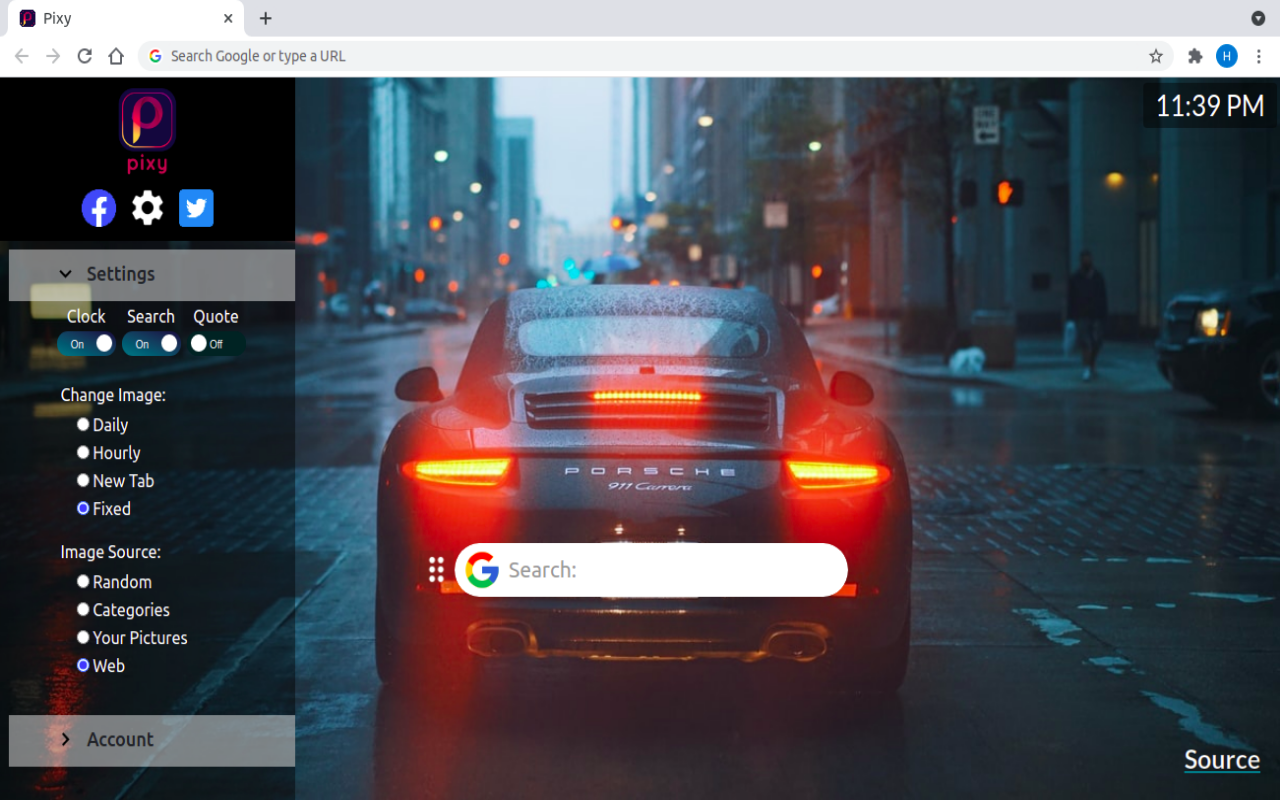The image size is (1280, 800).
Task: Click the reload page icon
Action: pos(84,56)
